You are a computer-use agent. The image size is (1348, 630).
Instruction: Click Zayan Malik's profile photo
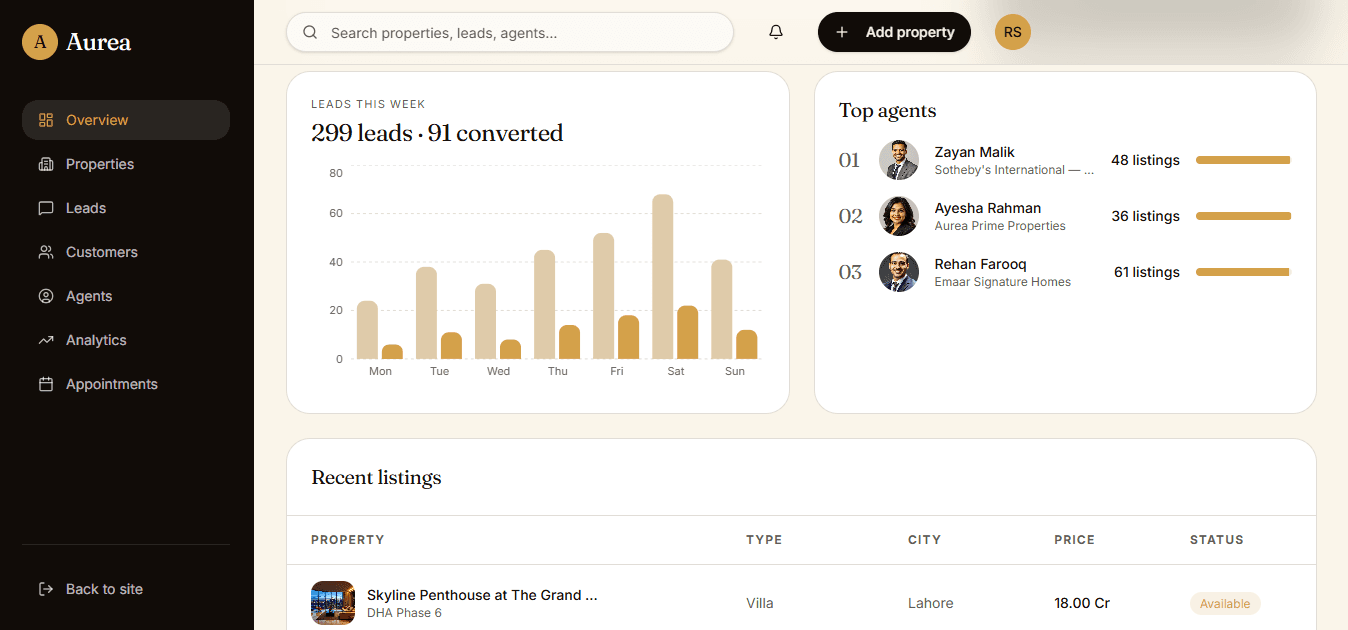coord(899,160)
